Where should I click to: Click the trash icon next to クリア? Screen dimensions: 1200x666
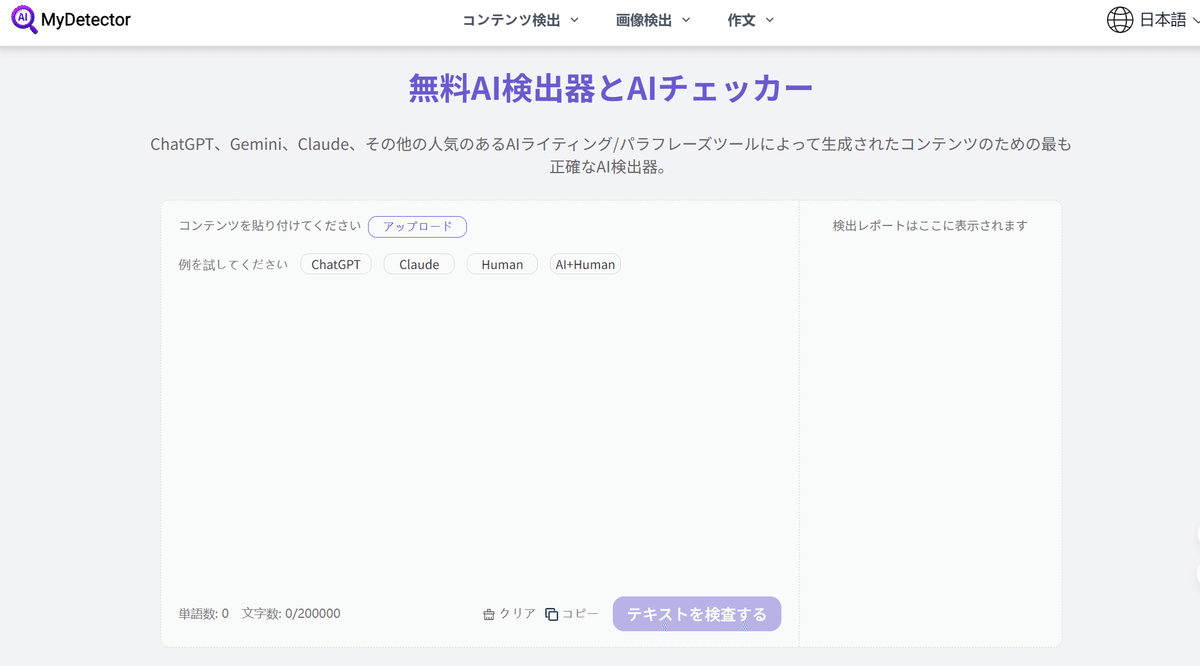(x=489, y=613)
